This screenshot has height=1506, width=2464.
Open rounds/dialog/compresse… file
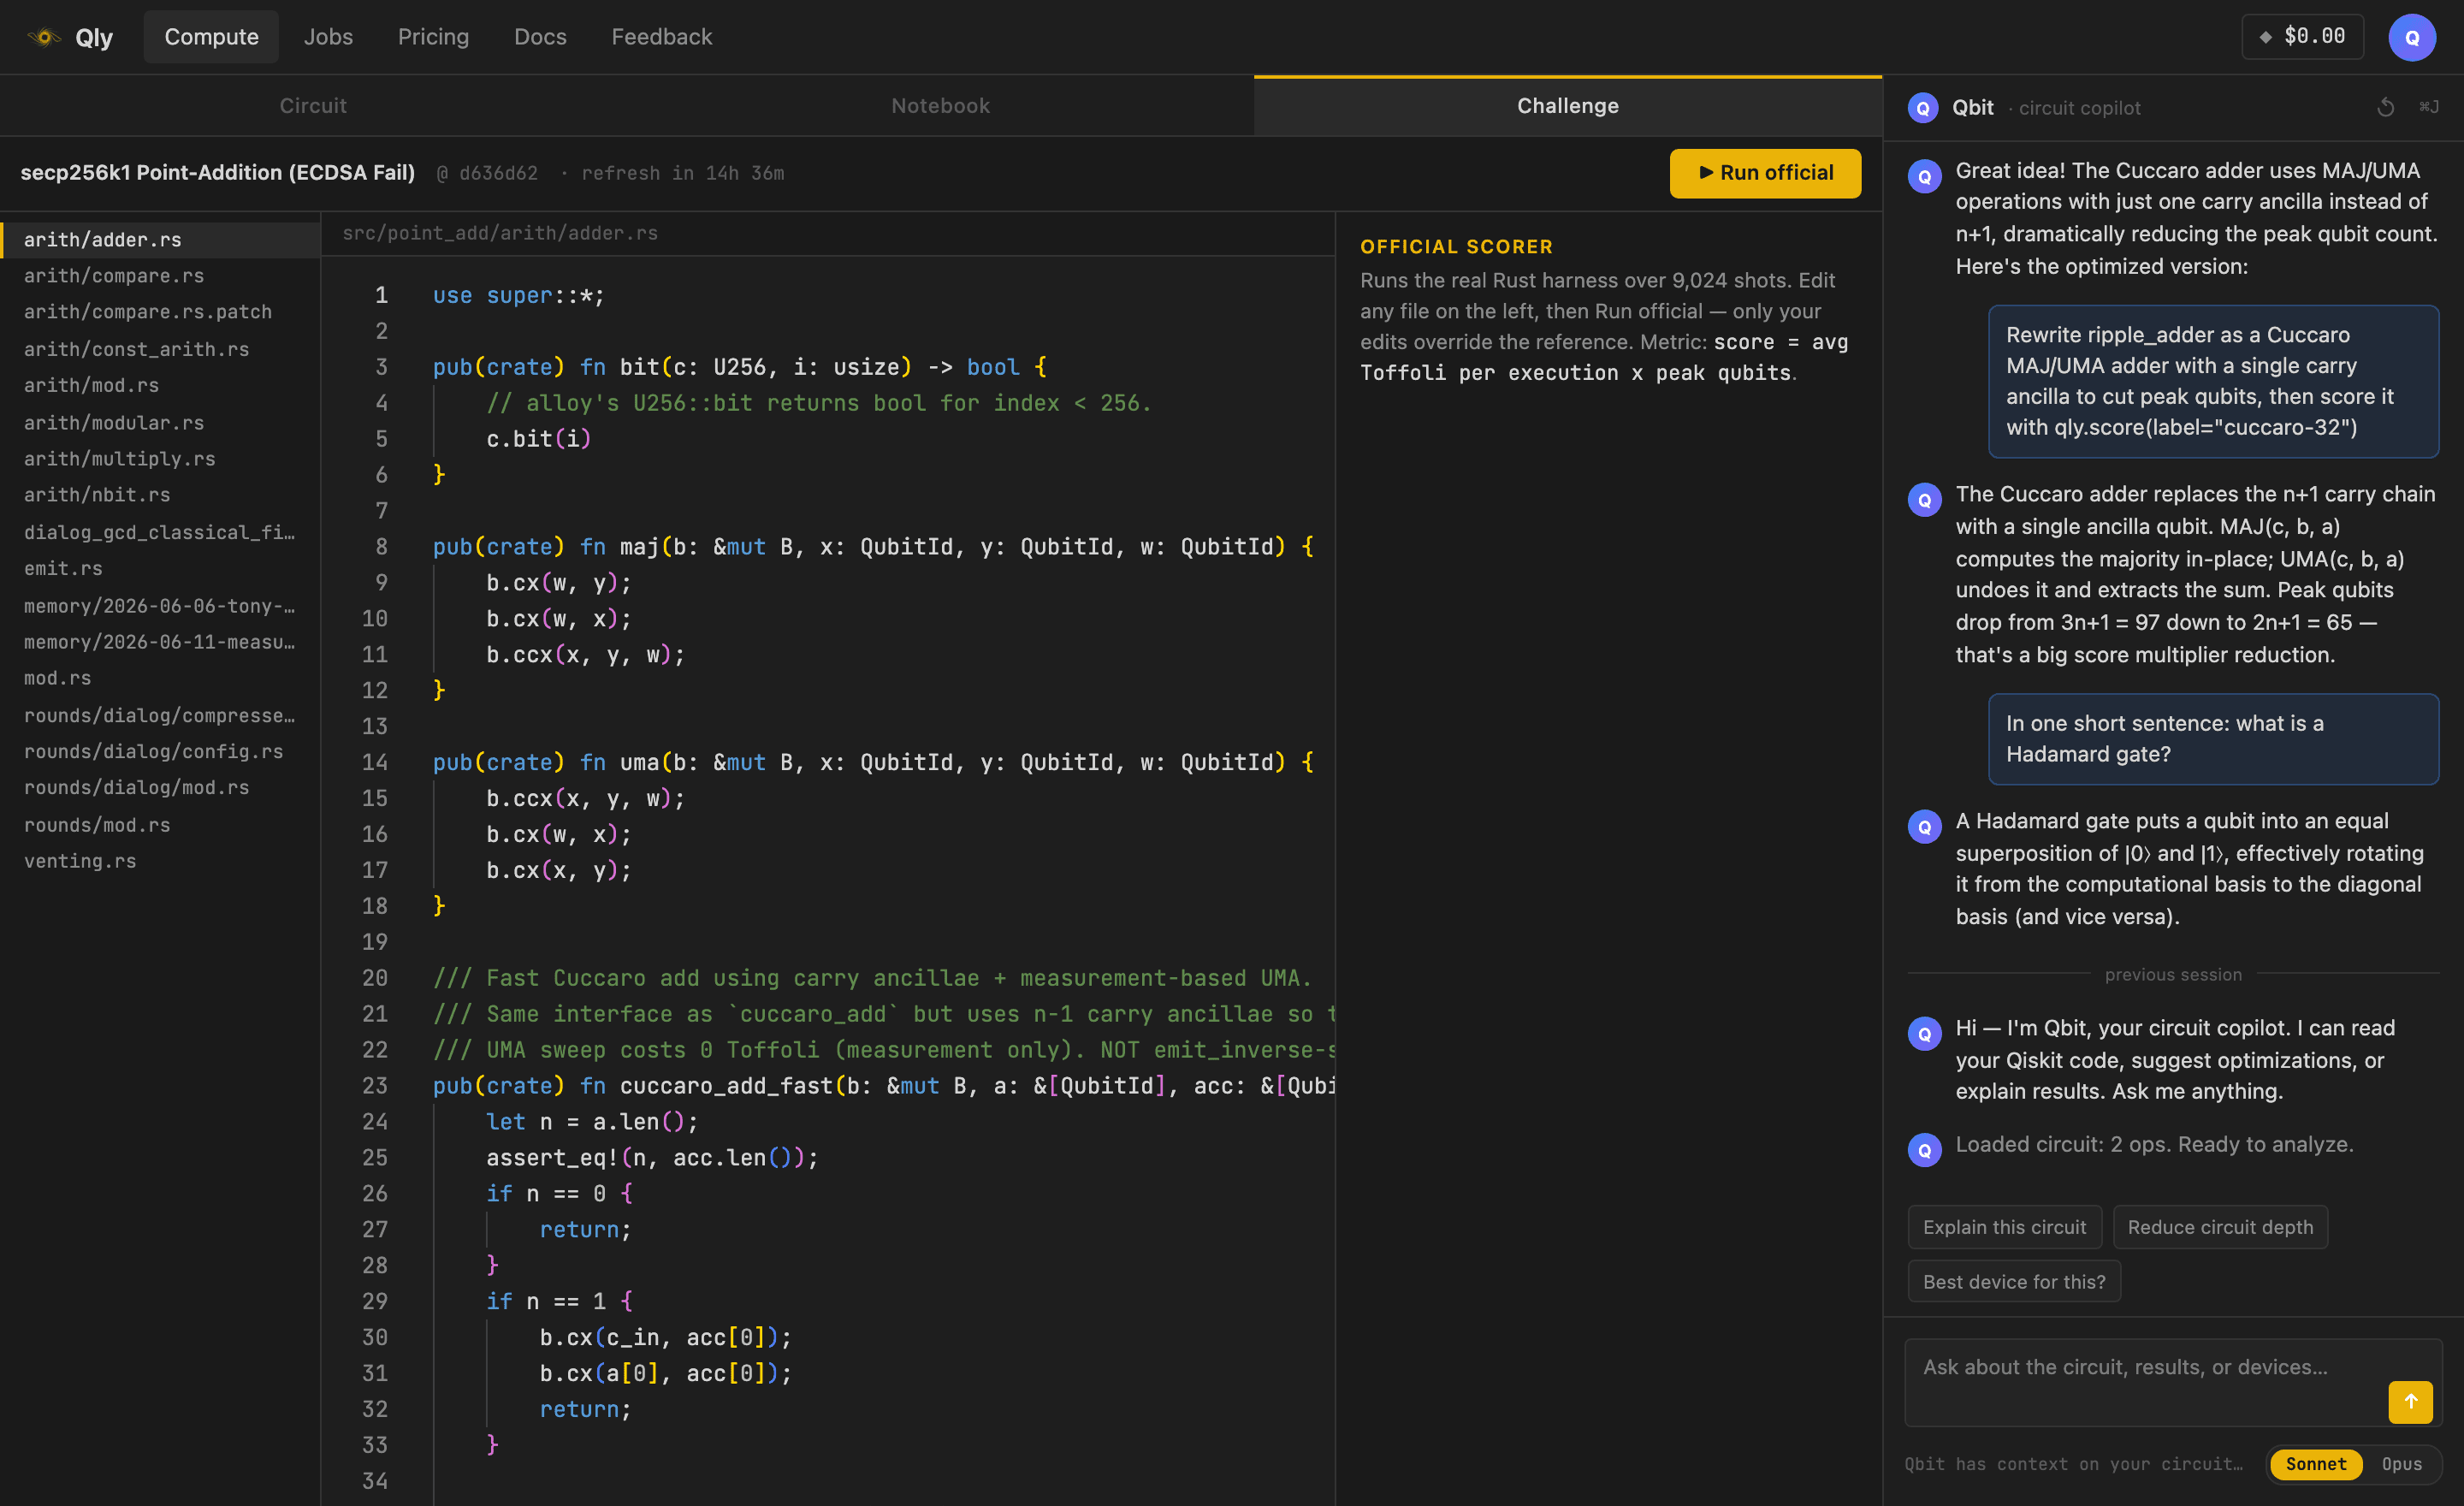point(160,715)
